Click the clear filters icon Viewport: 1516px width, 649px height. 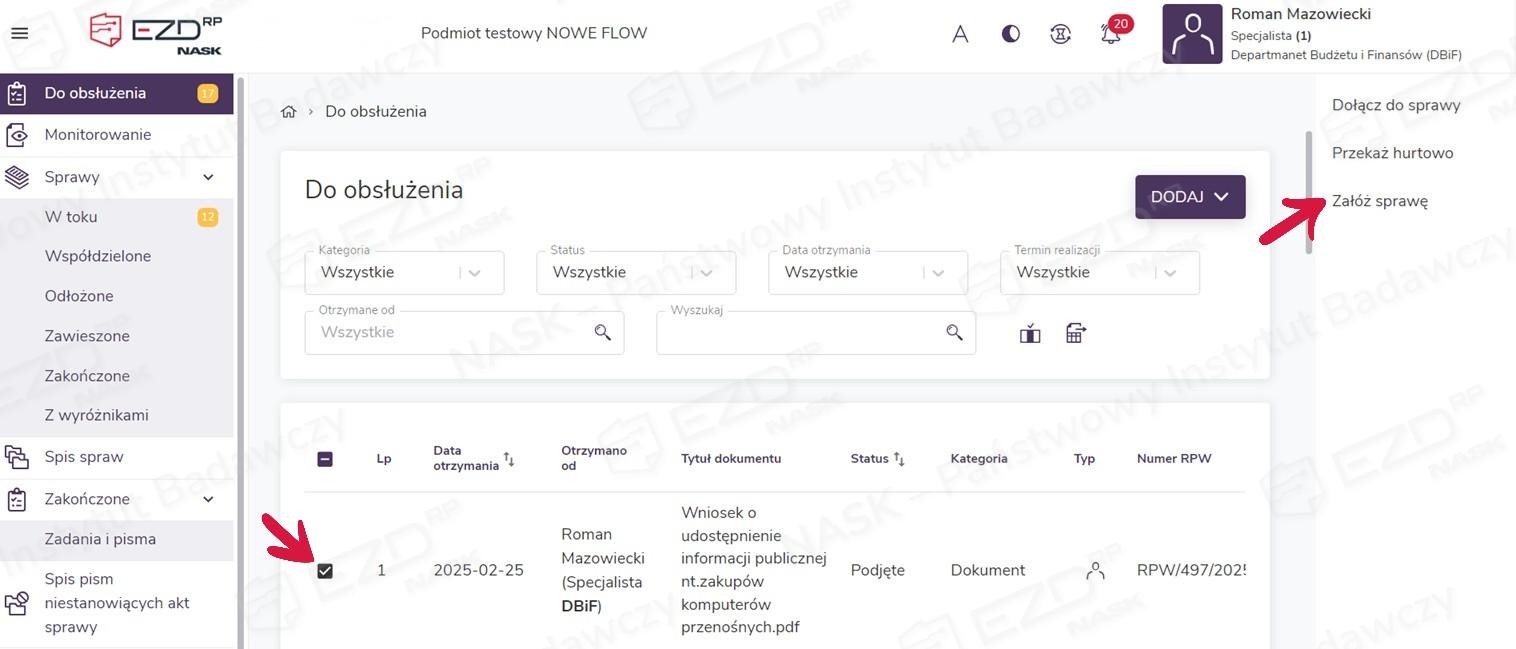(x=1030, y=333)
